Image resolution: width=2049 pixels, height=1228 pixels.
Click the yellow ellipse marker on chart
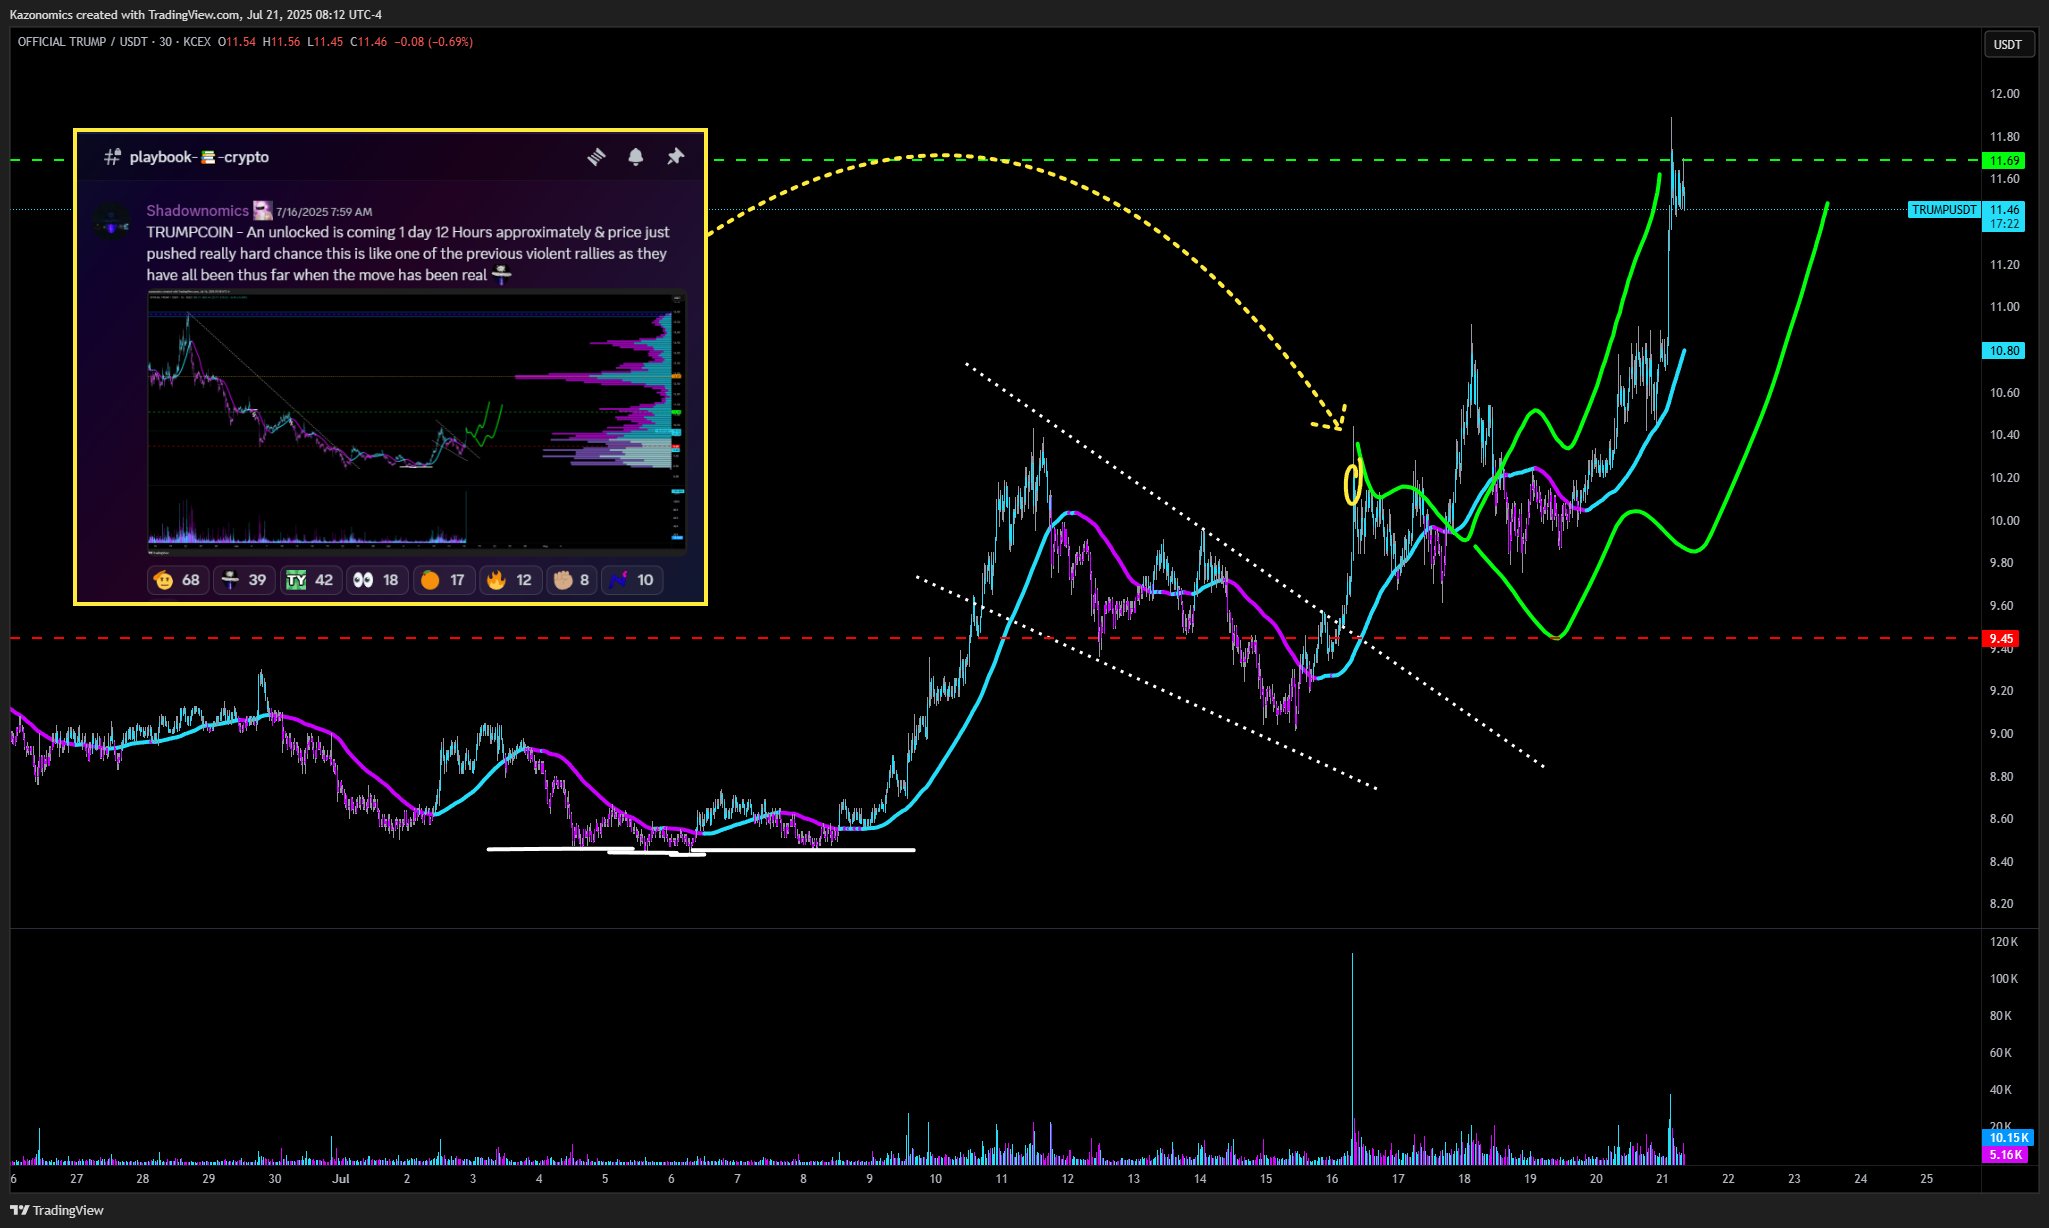pos(1352,484)
